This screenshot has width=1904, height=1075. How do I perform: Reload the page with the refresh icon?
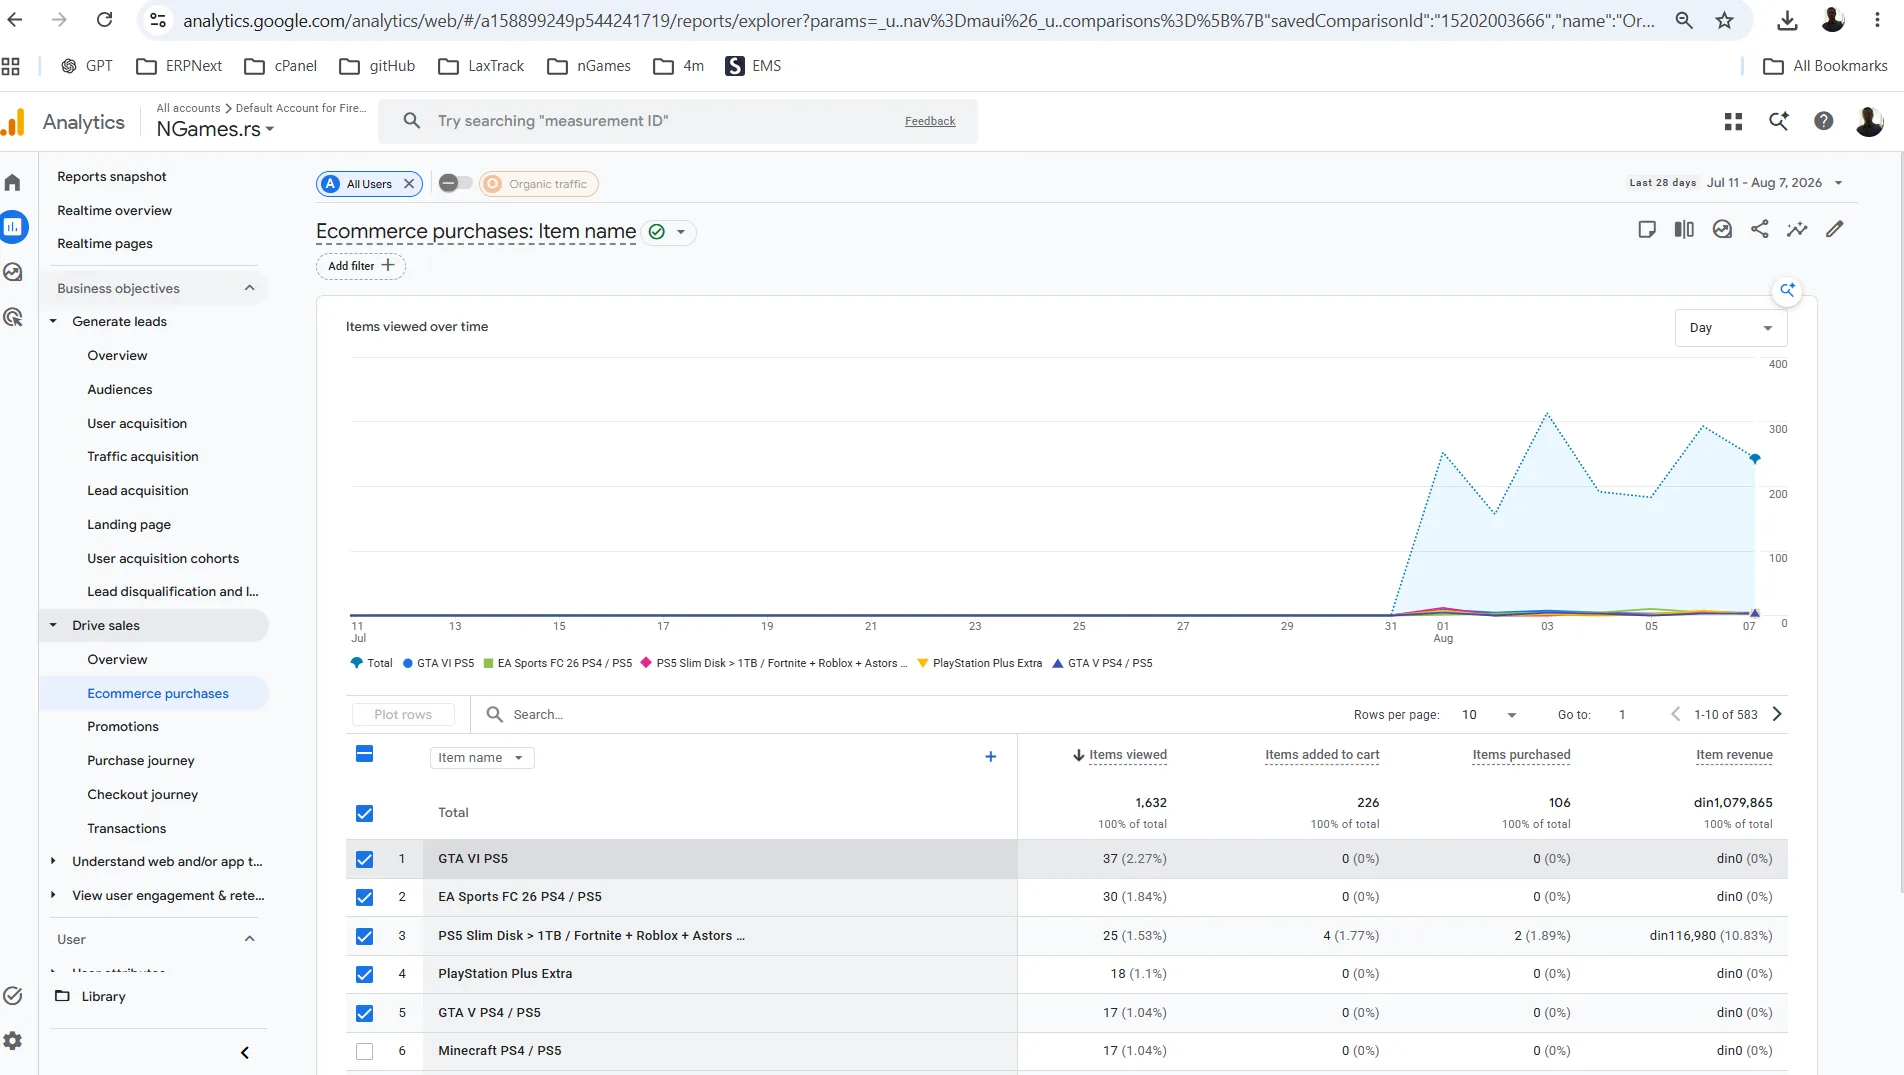coord(104,20)
